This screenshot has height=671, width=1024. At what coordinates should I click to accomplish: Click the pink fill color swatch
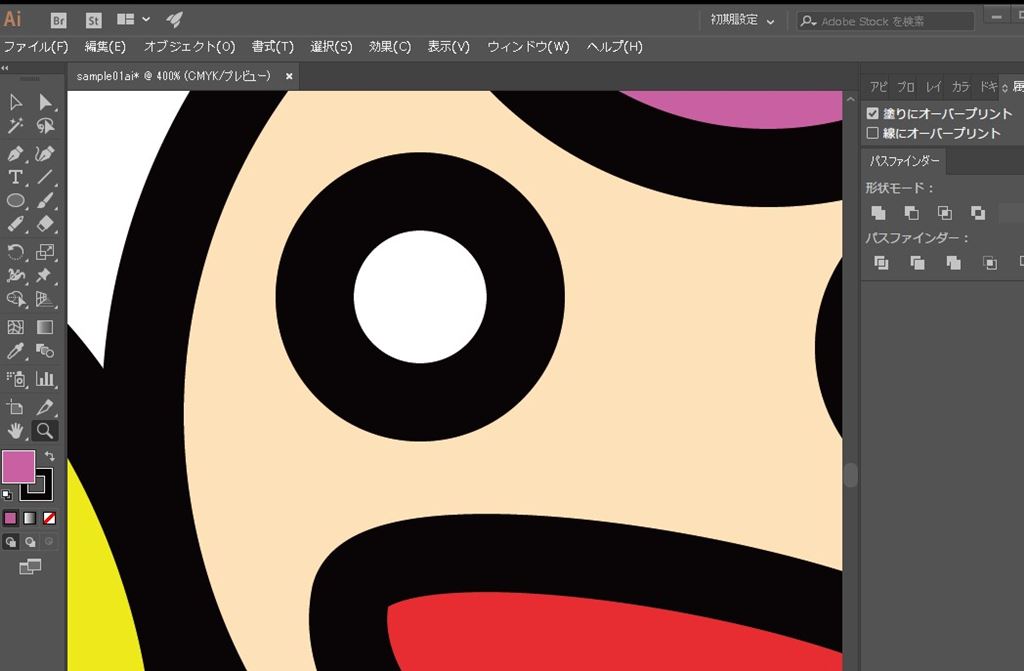pyautogui.click(x=18, y=466)
